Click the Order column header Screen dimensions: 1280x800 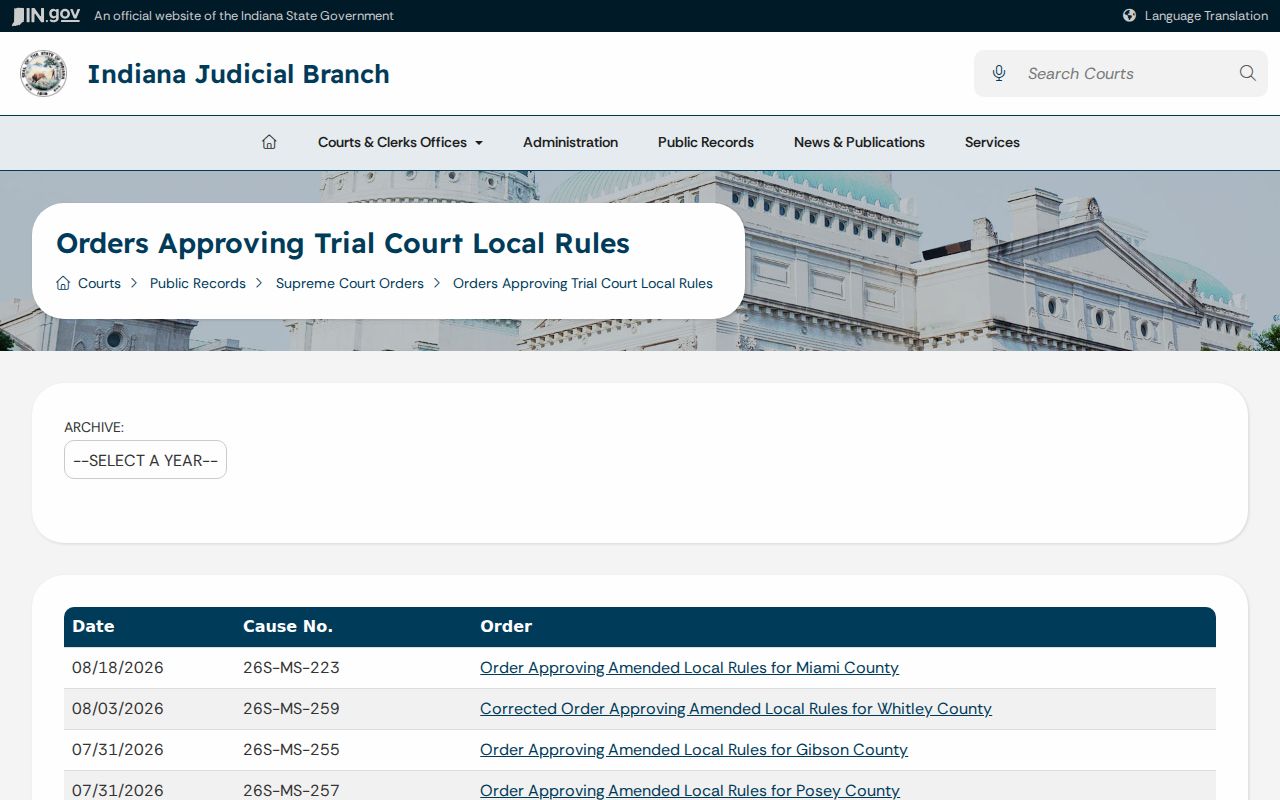point(506,626)
